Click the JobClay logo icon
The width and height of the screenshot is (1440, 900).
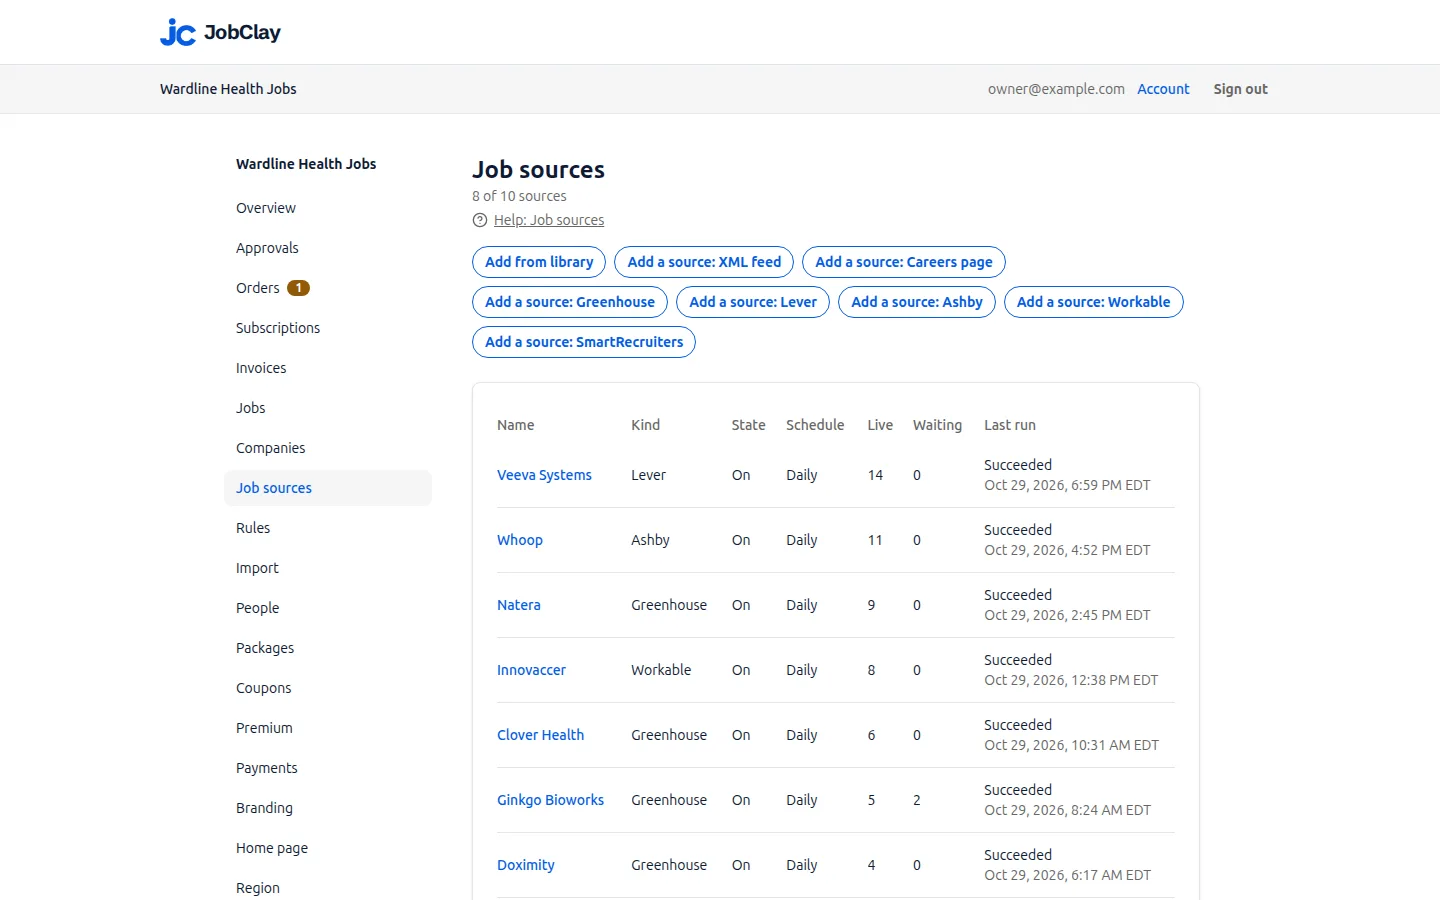[x=178, y=32]
